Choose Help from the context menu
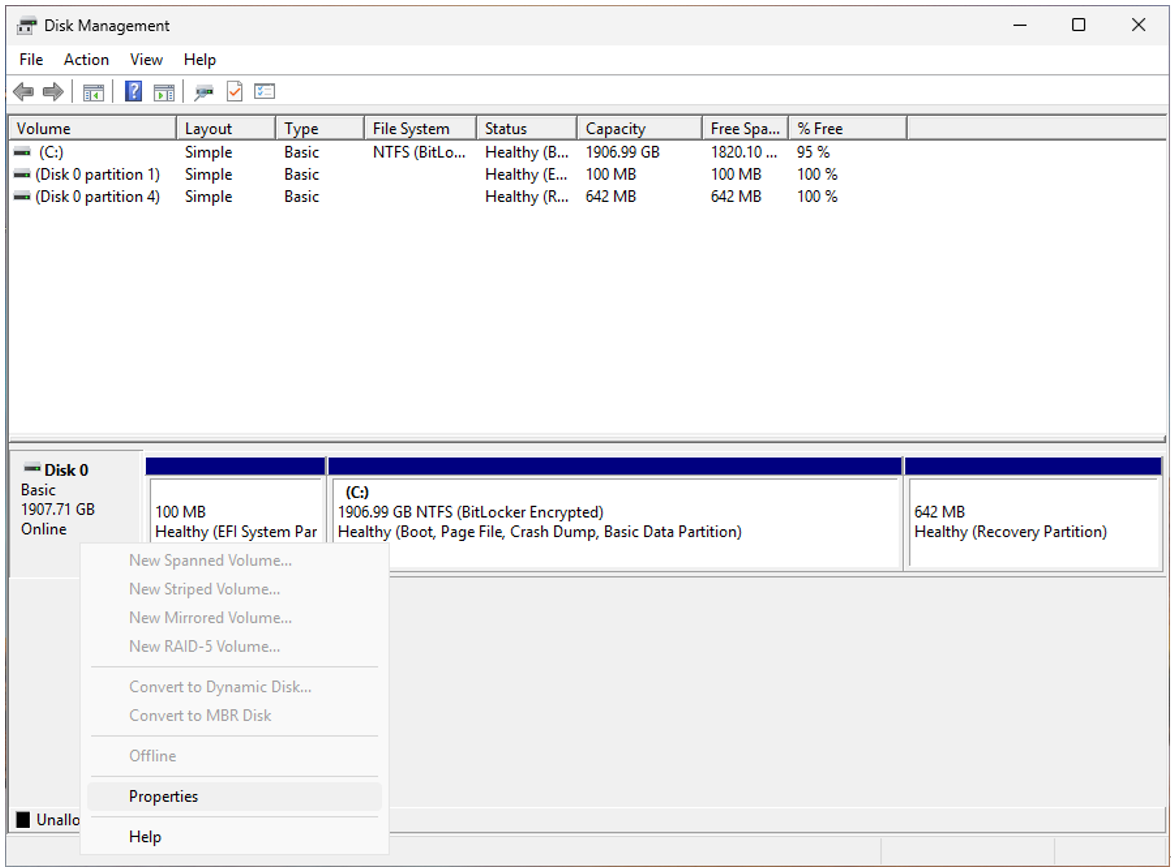Viewport: 1171px width, 868px height. (145, 837)
